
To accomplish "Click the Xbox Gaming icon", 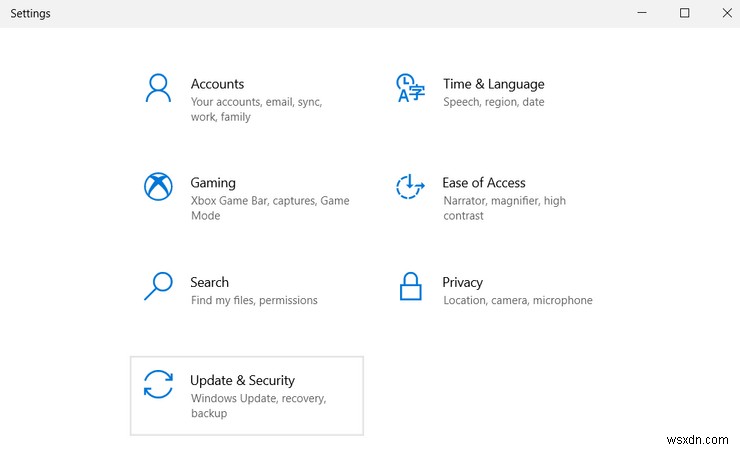I will pos(158,187).
